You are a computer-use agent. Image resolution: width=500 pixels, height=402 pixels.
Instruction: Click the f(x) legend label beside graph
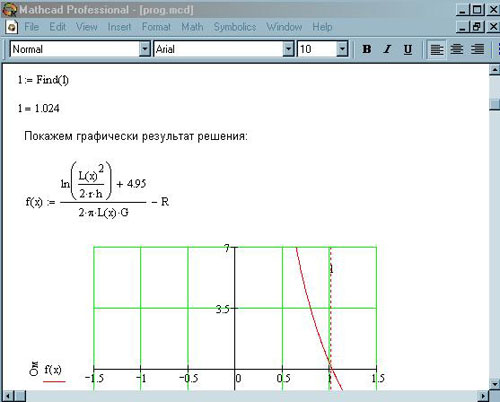click(x=53, y=369)
